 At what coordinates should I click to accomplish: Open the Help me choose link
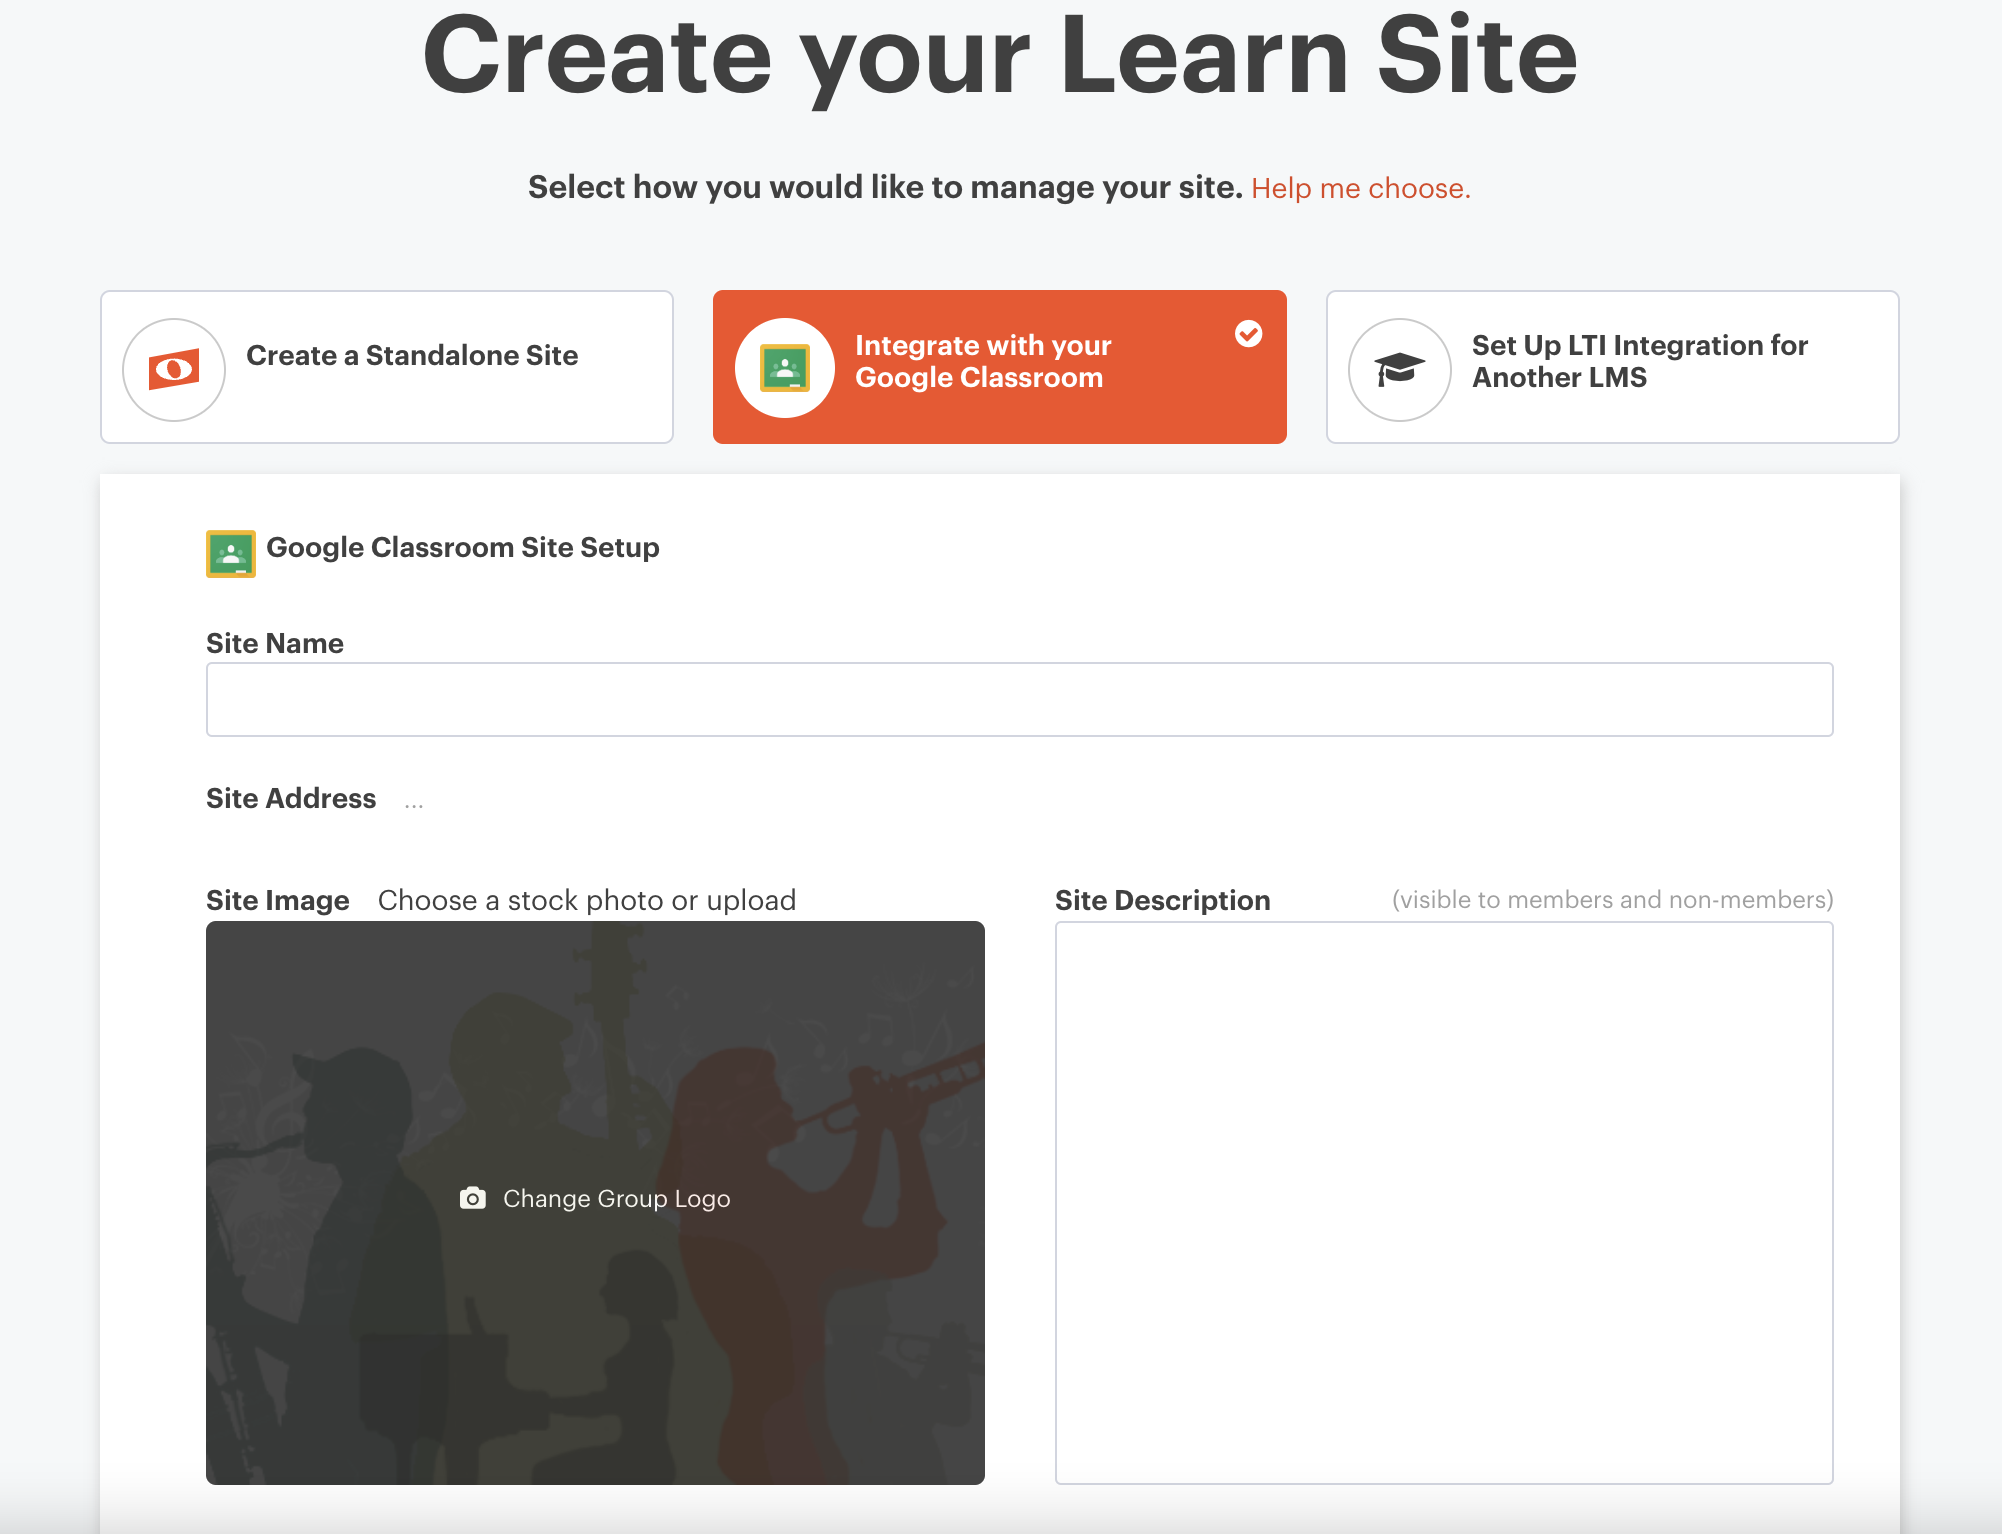point(1361,188)
